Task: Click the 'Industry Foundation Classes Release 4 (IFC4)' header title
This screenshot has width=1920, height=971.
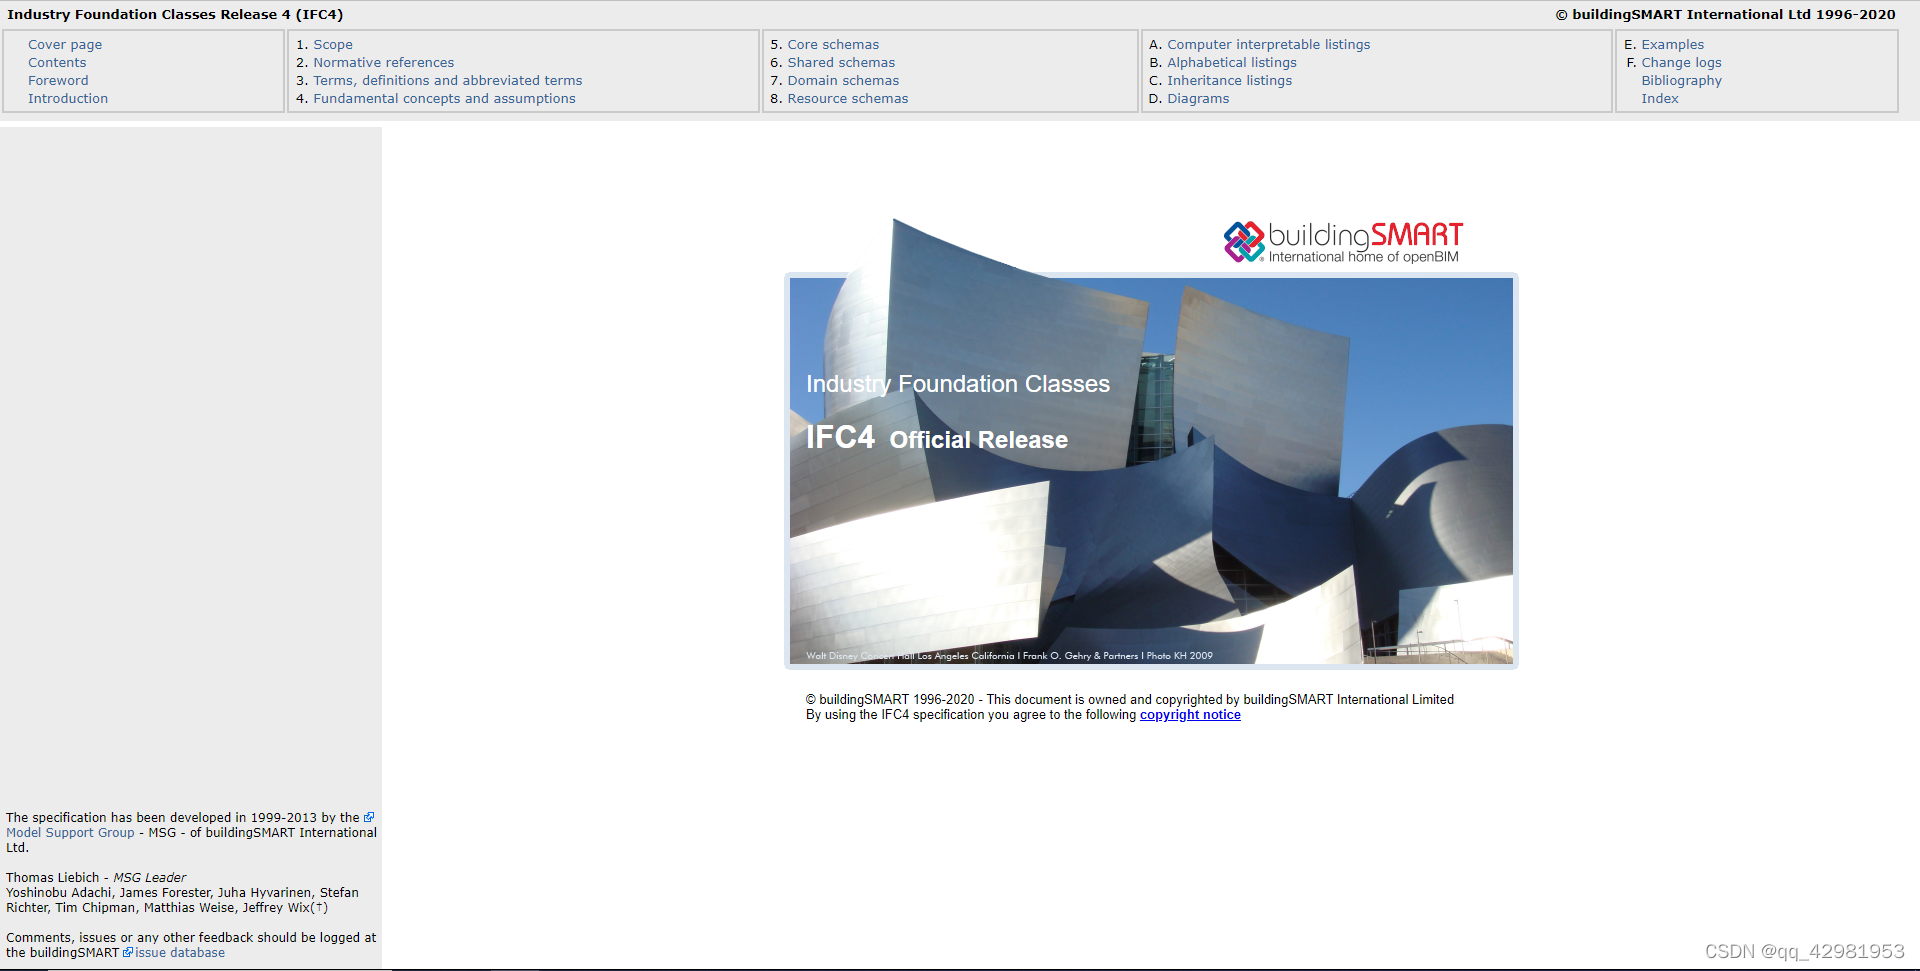Action: click(x=175, y=15)
